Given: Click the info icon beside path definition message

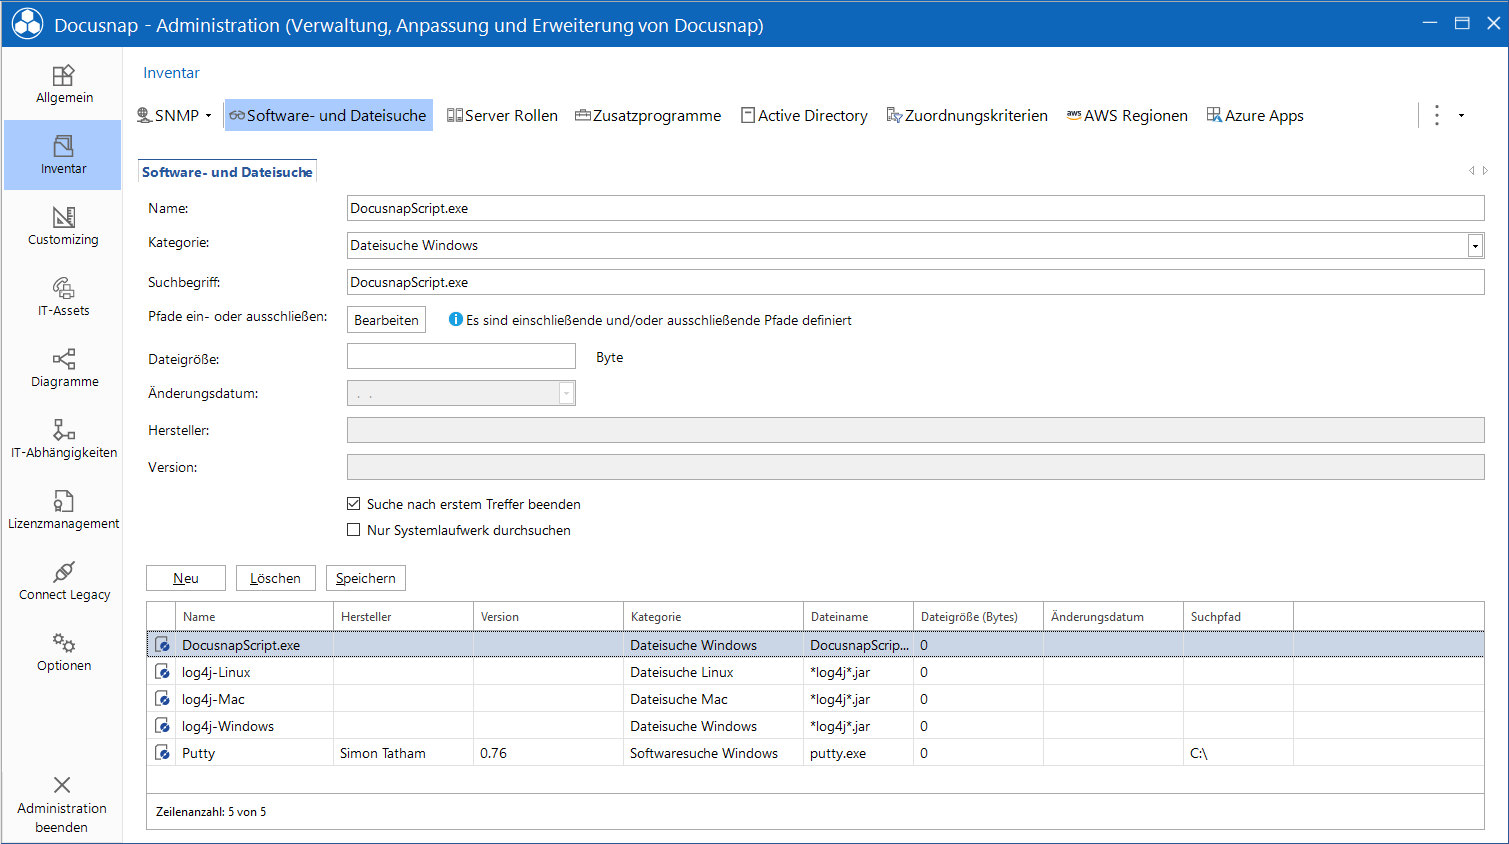Looking at the screenshot, I should [x=456, y=319].
